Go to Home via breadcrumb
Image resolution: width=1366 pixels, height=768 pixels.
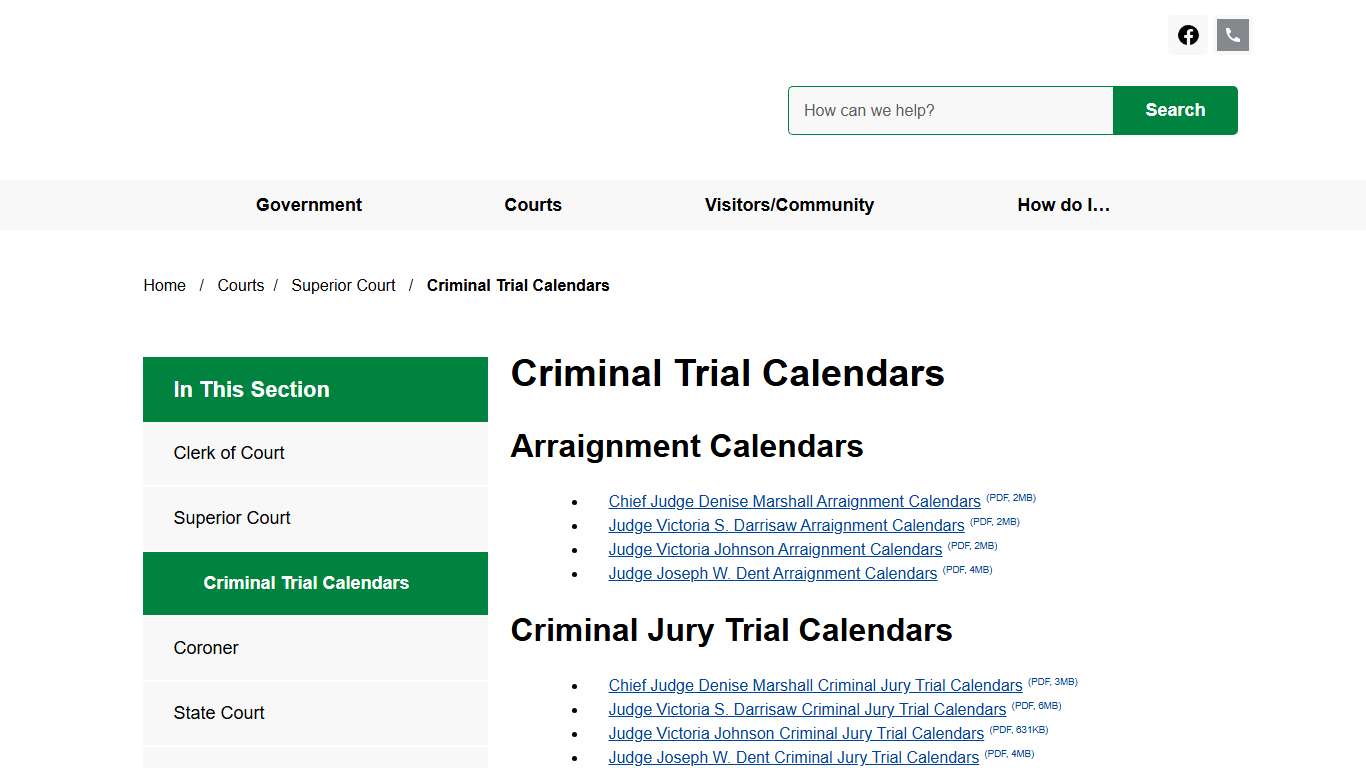[164, 285]
